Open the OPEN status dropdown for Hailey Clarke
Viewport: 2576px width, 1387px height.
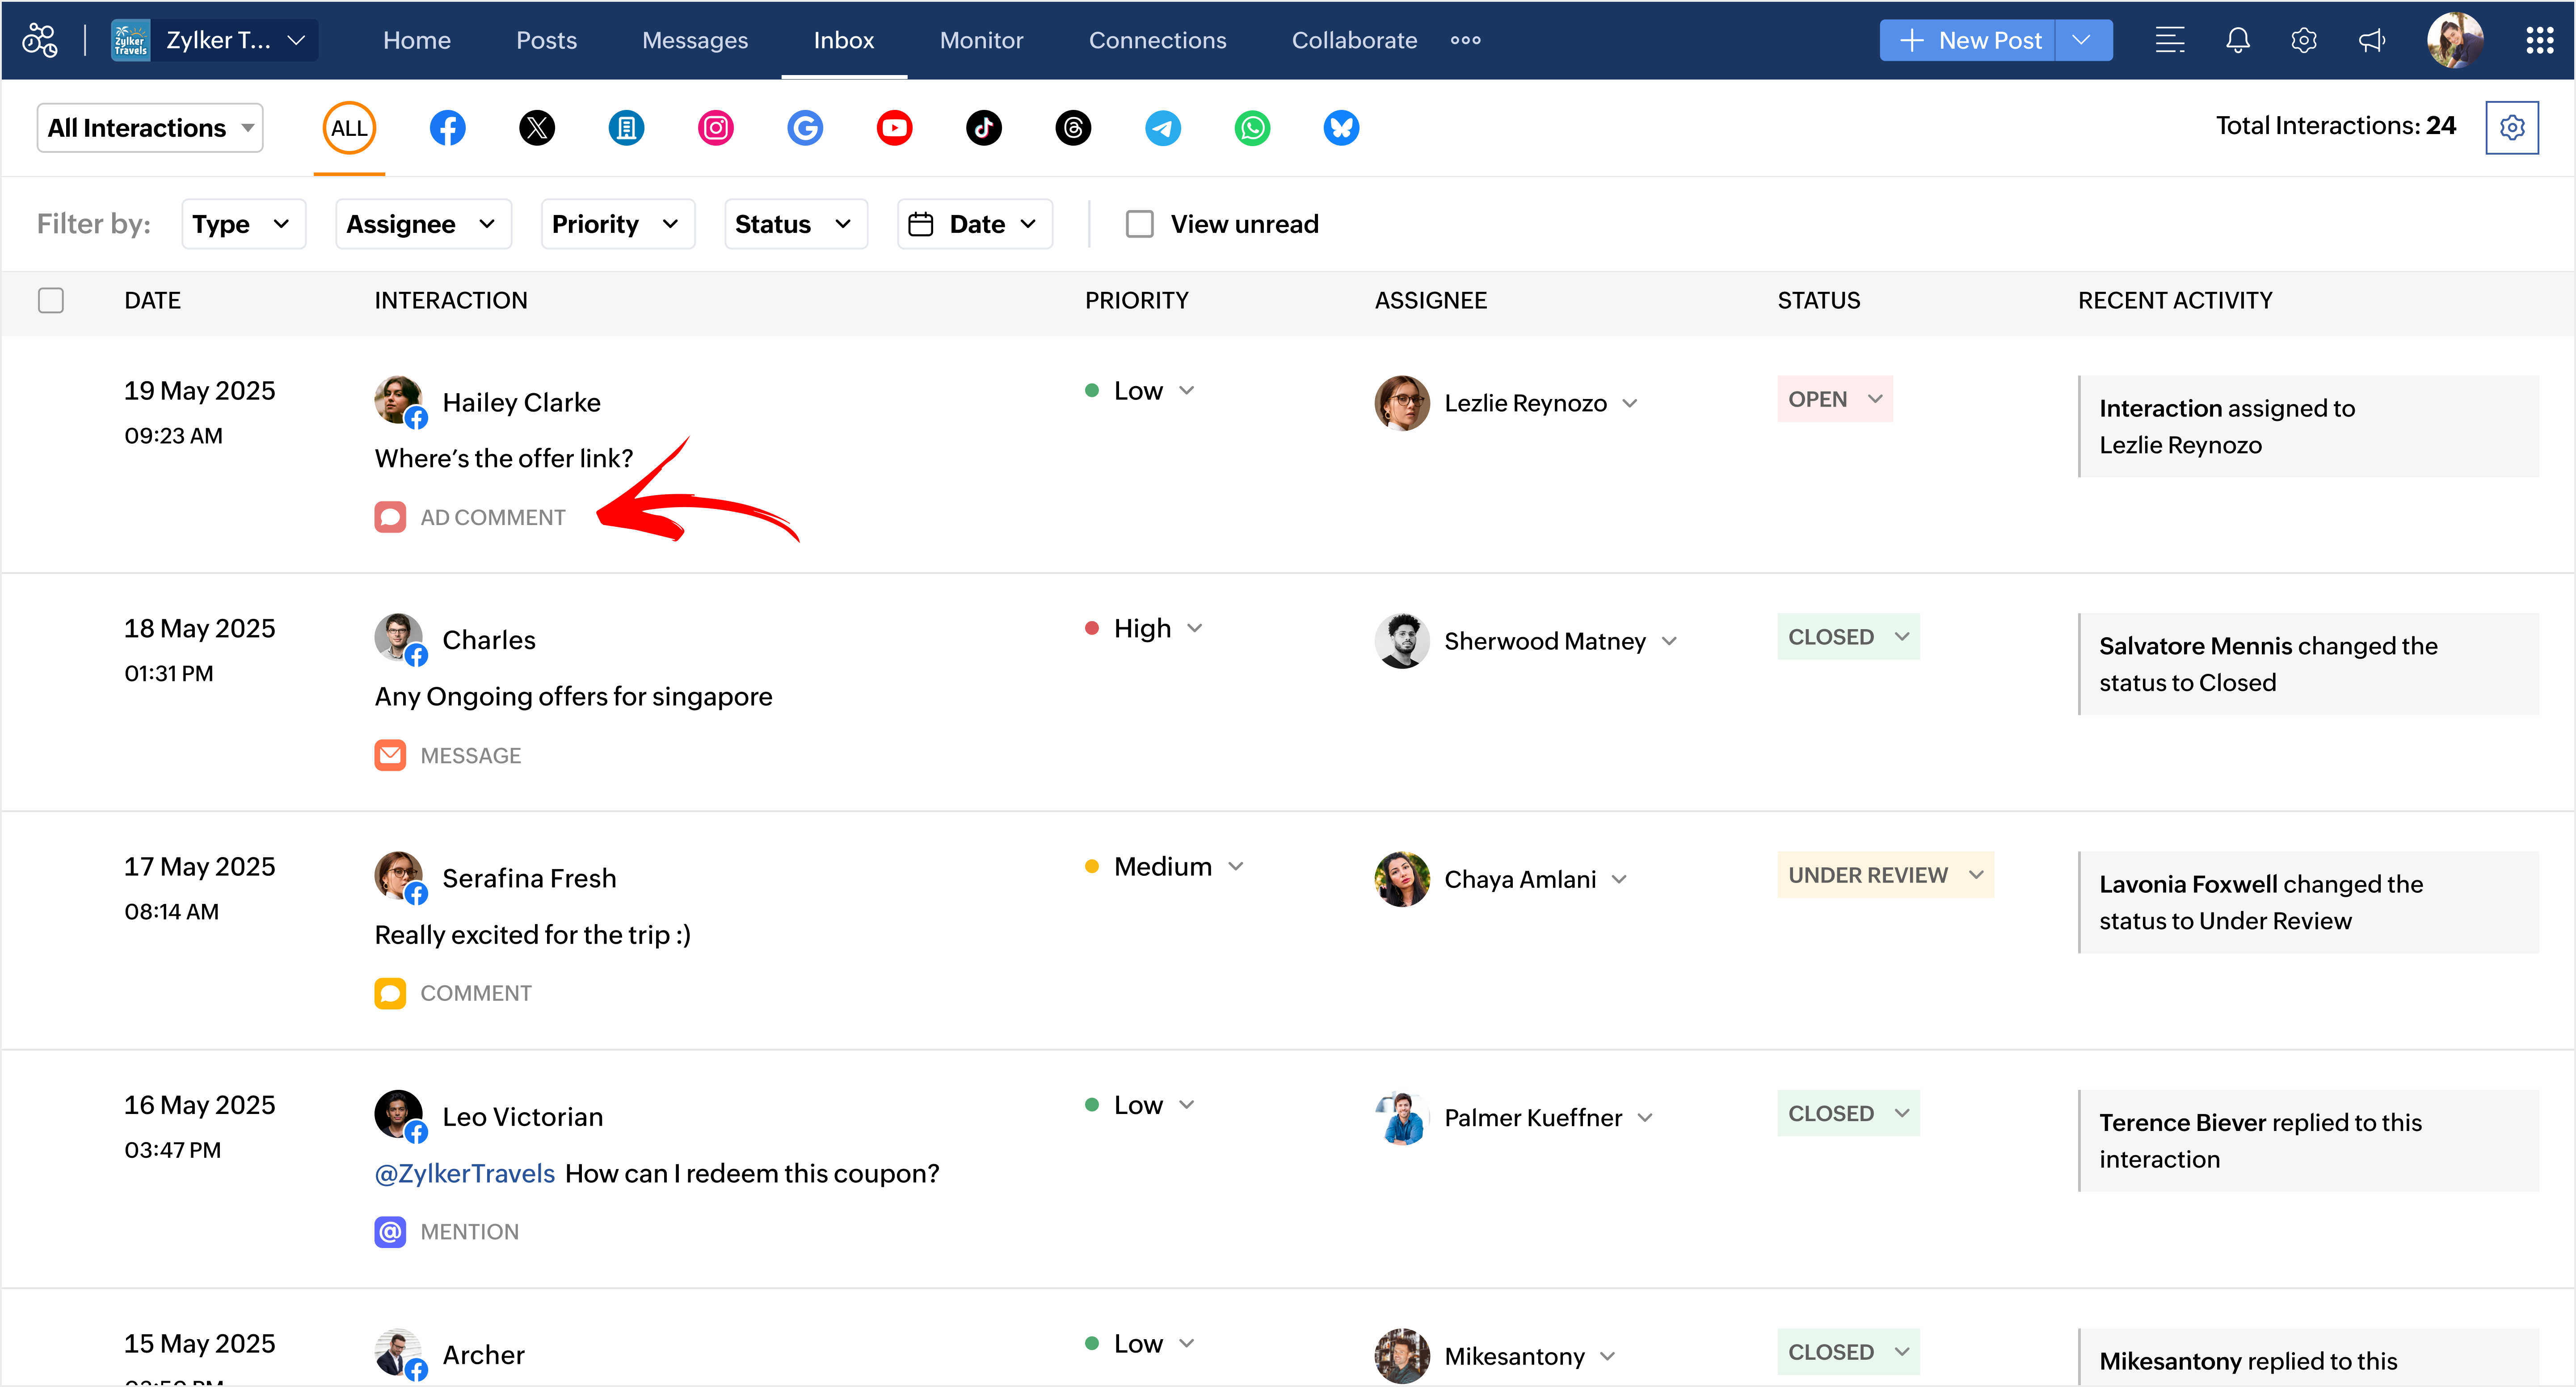[x=1834, y=399]
